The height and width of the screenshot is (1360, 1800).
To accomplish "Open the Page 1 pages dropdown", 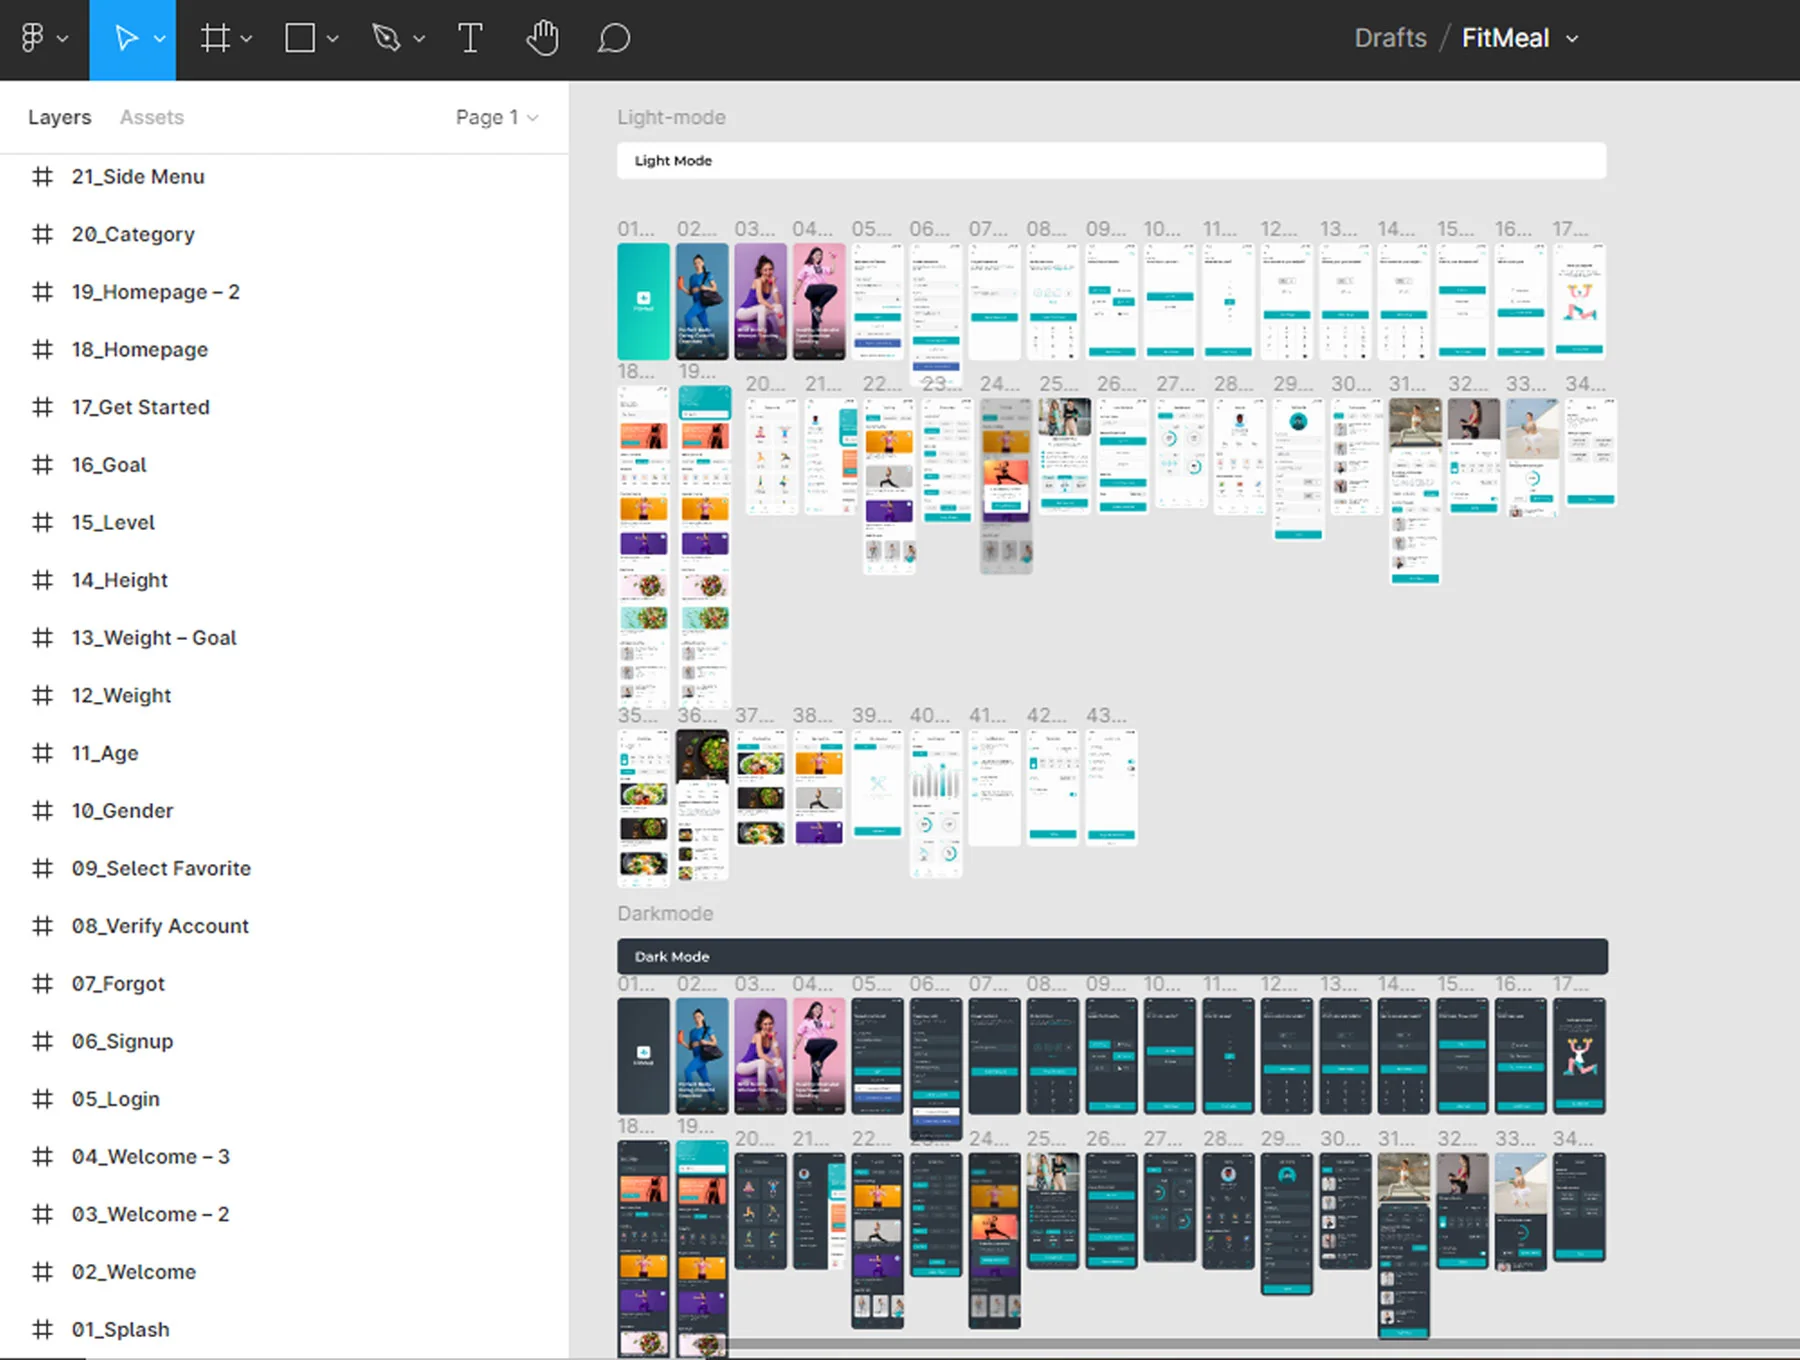I will pos(497,117).
